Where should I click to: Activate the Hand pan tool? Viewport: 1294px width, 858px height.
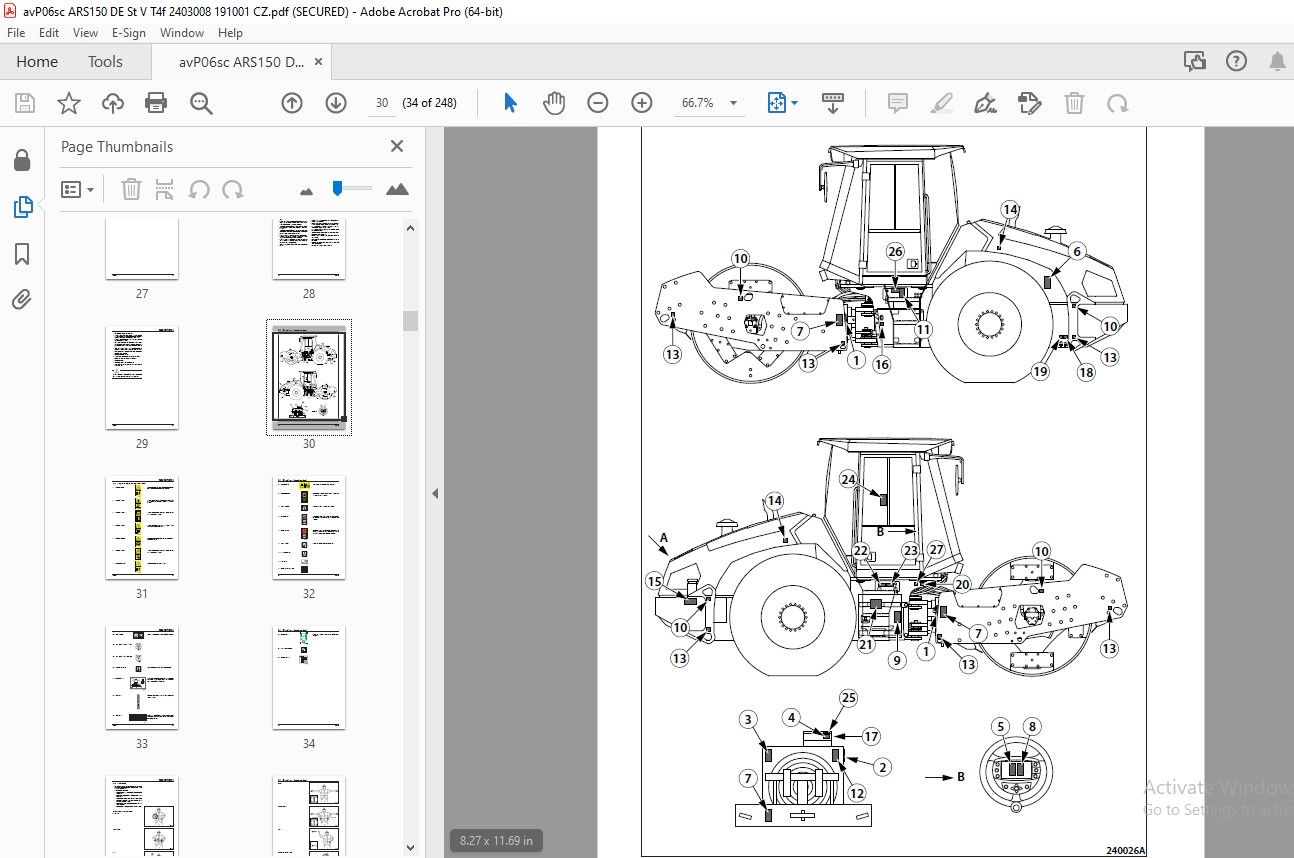[554, 103]
